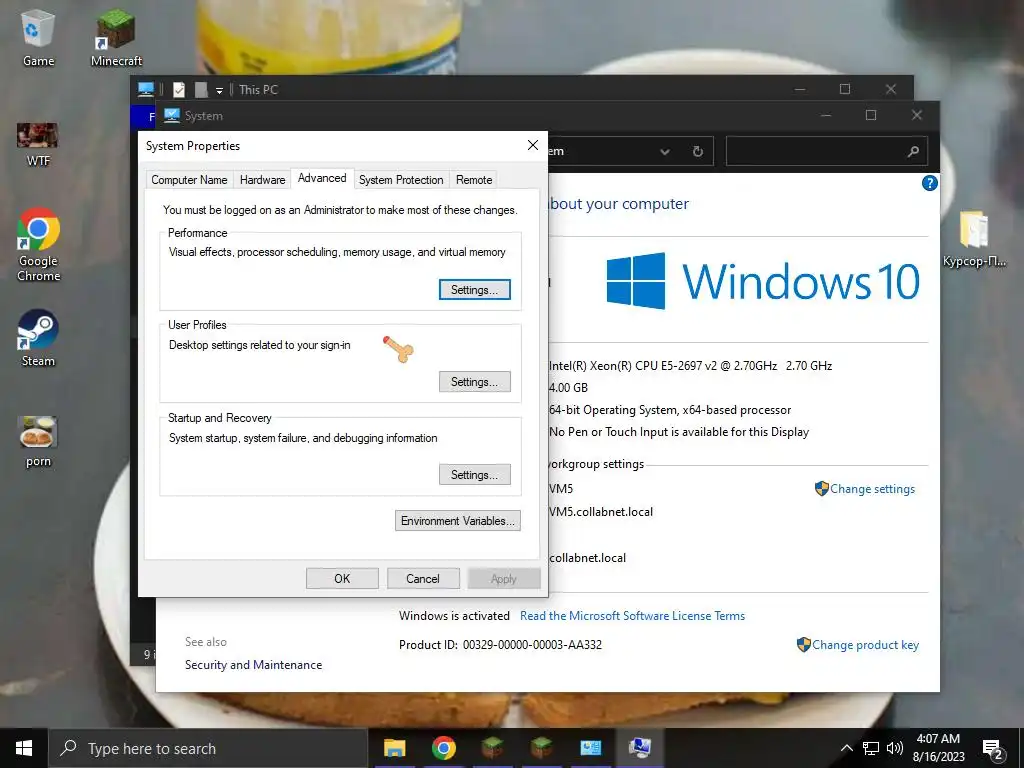Switch to the Remote tab
This screenshot has width=1024, height=768.
coord(474,180)
